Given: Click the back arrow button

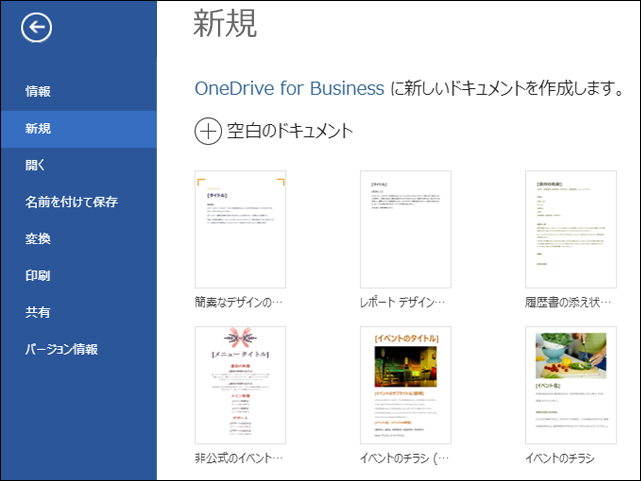Looking at the screenshot, I should pos(37,29).
